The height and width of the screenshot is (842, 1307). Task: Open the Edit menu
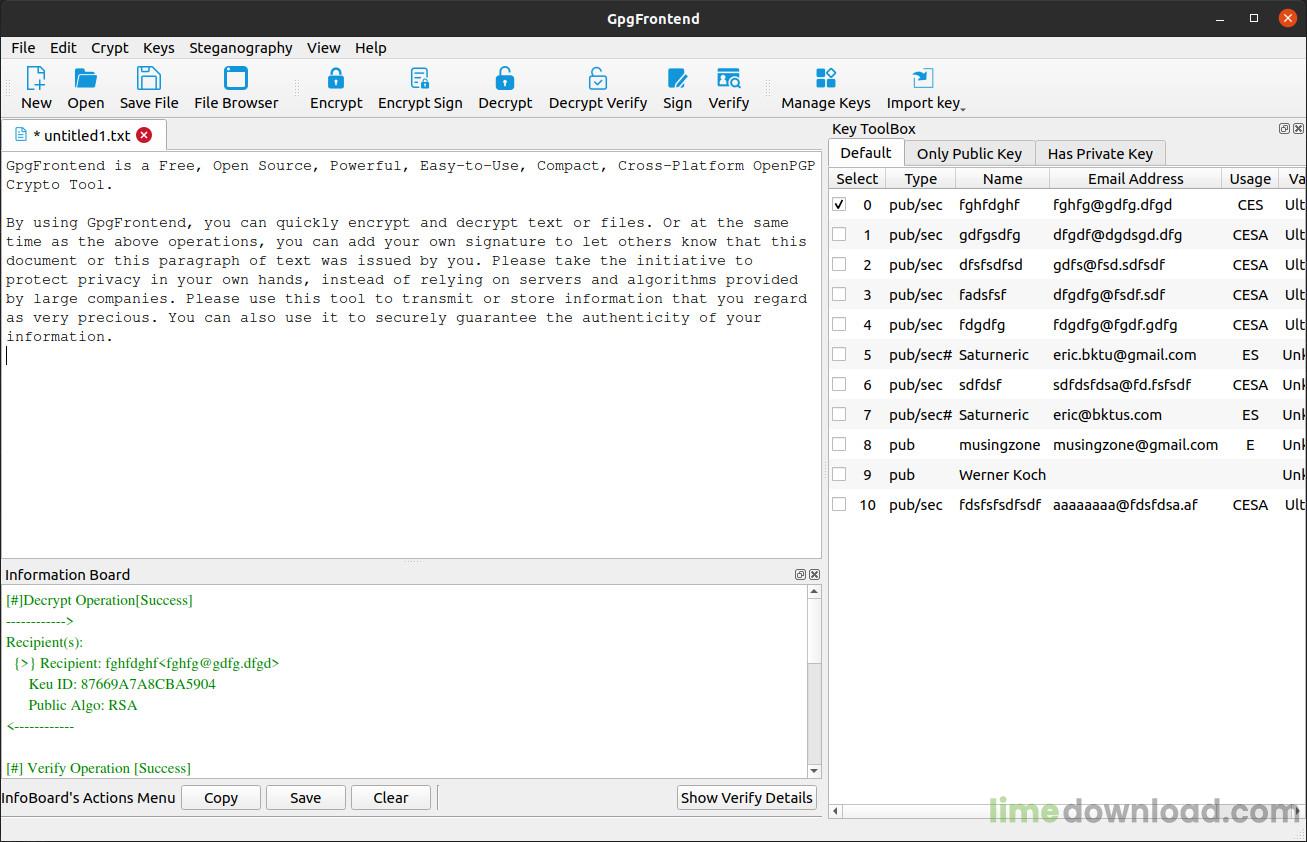tap(63, 47)
